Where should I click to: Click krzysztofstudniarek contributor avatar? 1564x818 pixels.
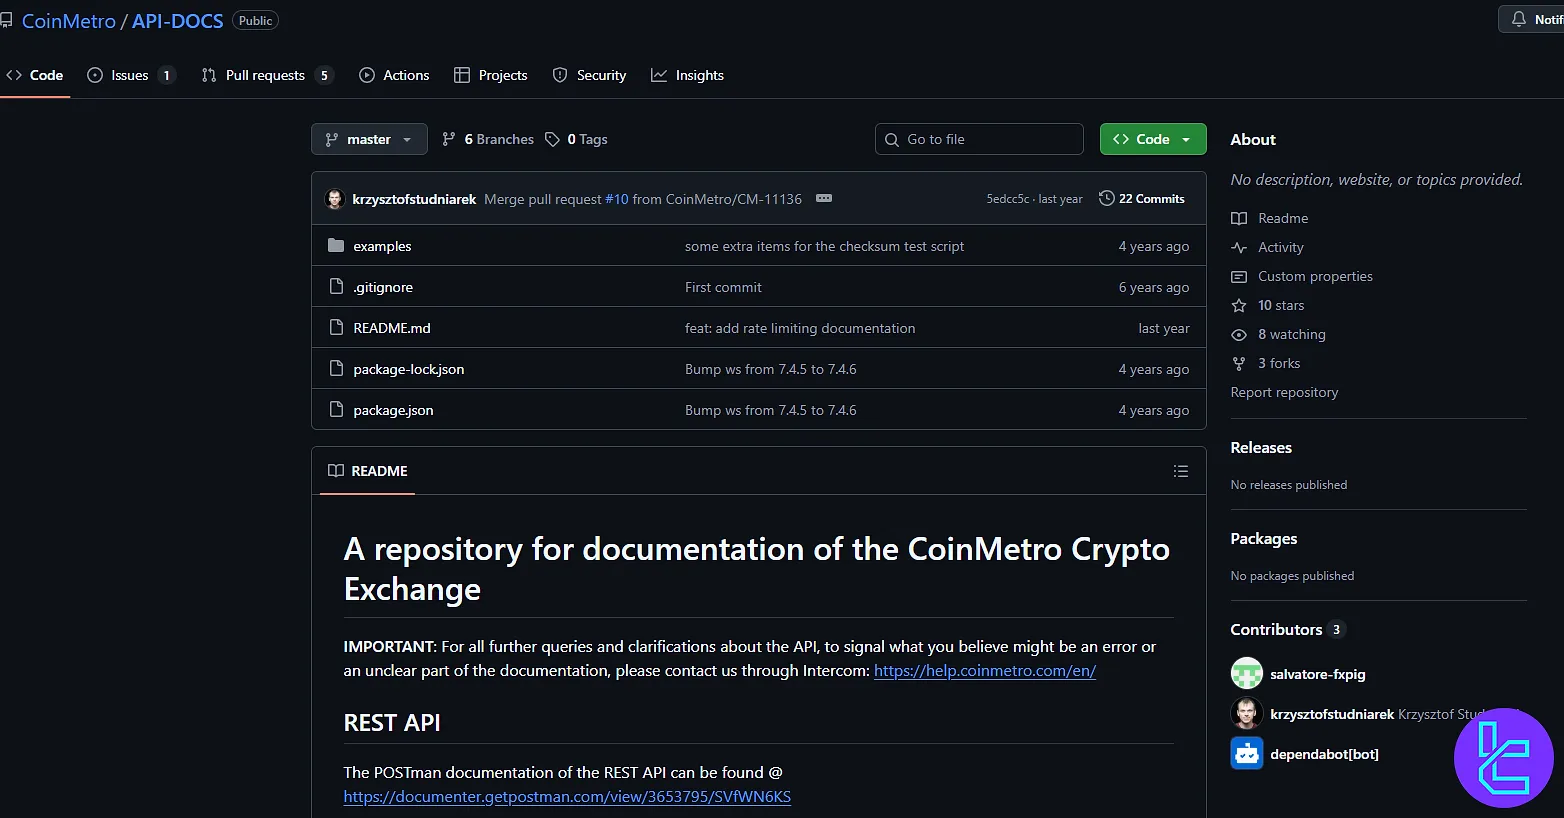[1247, 713]
